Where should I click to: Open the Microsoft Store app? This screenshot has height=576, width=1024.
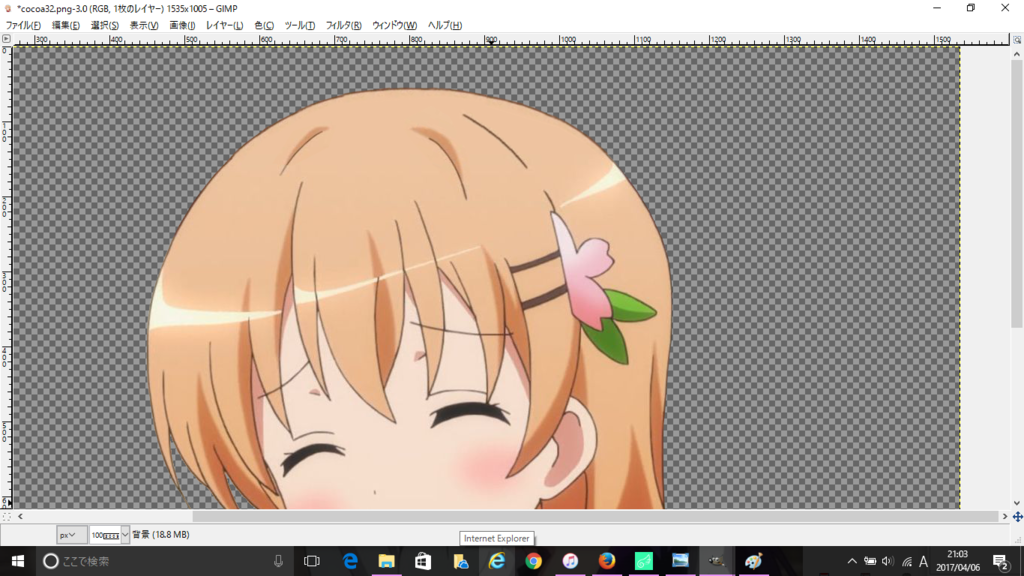point(421,561)
